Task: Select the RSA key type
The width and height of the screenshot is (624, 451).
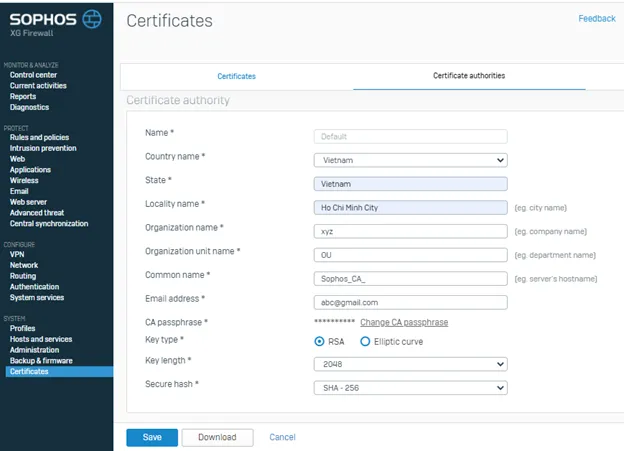Action: [x=320, y=341]
